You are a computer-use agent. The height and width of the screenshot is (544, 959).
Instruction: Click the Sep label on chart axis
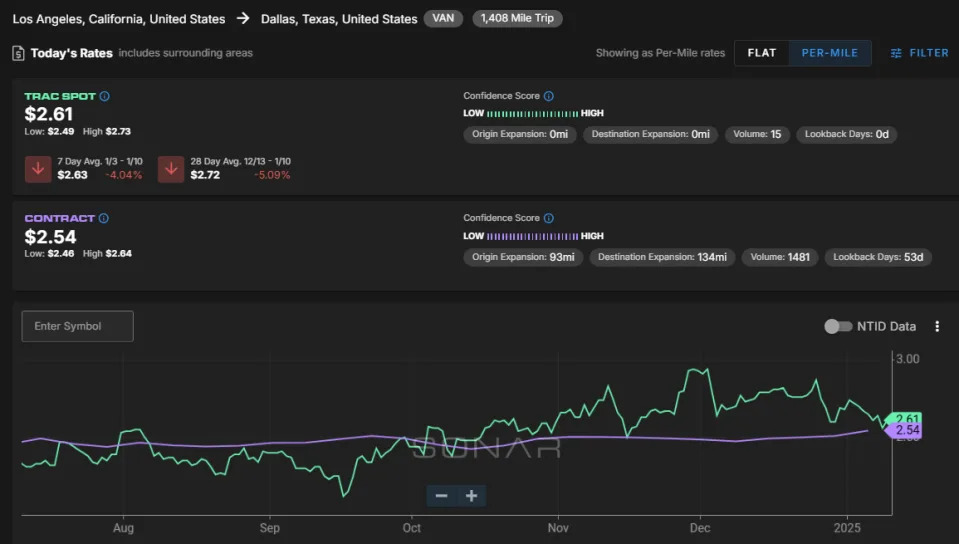click(x=270, y=527)
